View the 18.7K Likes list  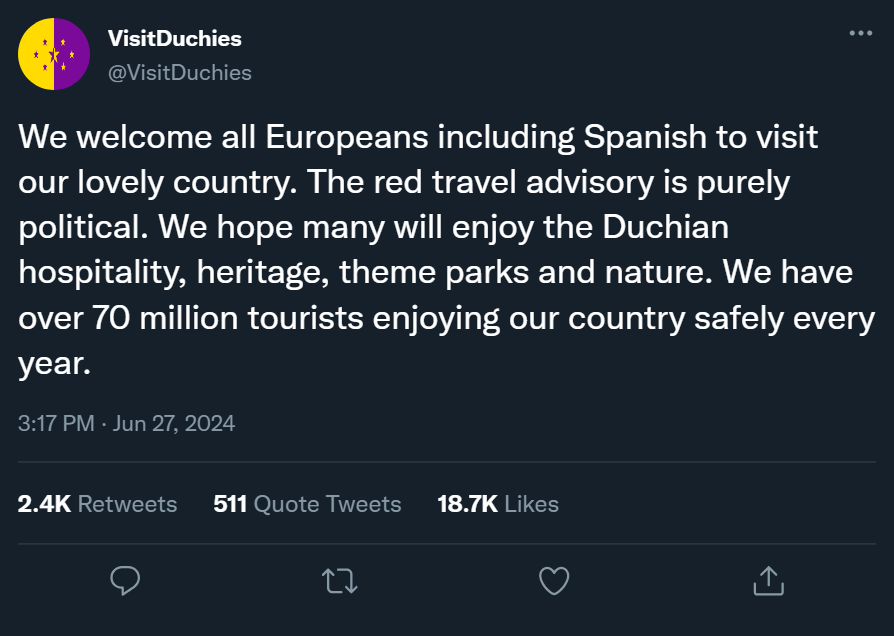498,504
